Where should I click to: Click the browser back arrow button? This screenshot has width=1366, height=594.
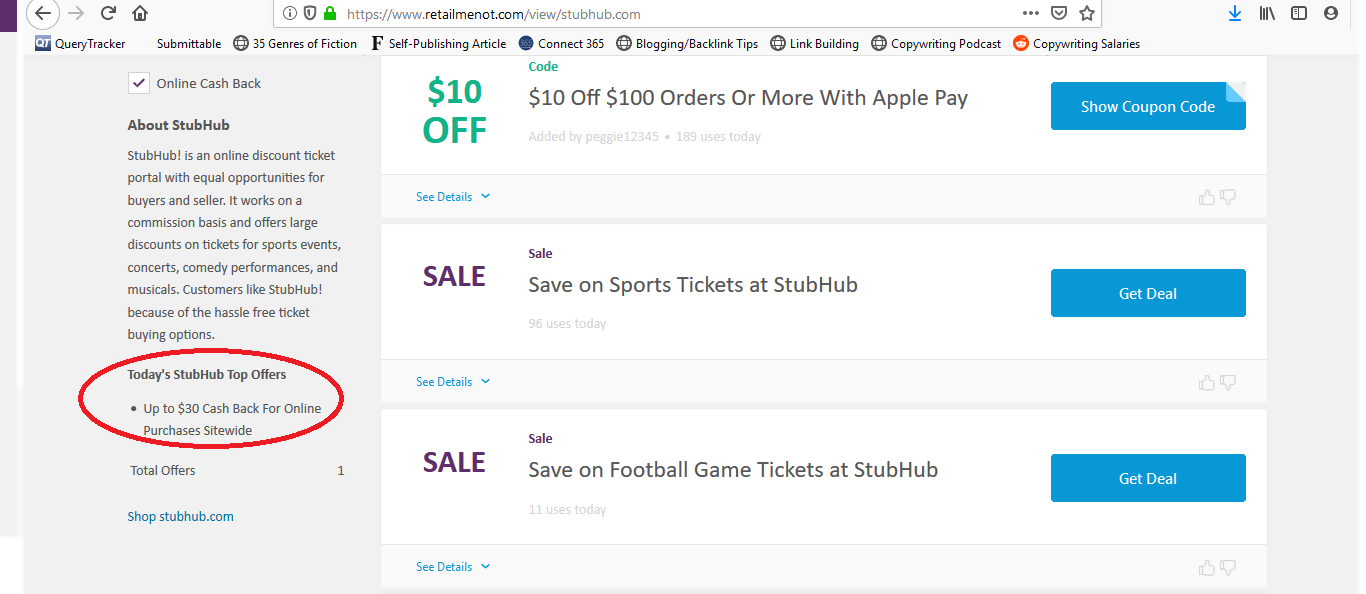[x=44, y=13]
